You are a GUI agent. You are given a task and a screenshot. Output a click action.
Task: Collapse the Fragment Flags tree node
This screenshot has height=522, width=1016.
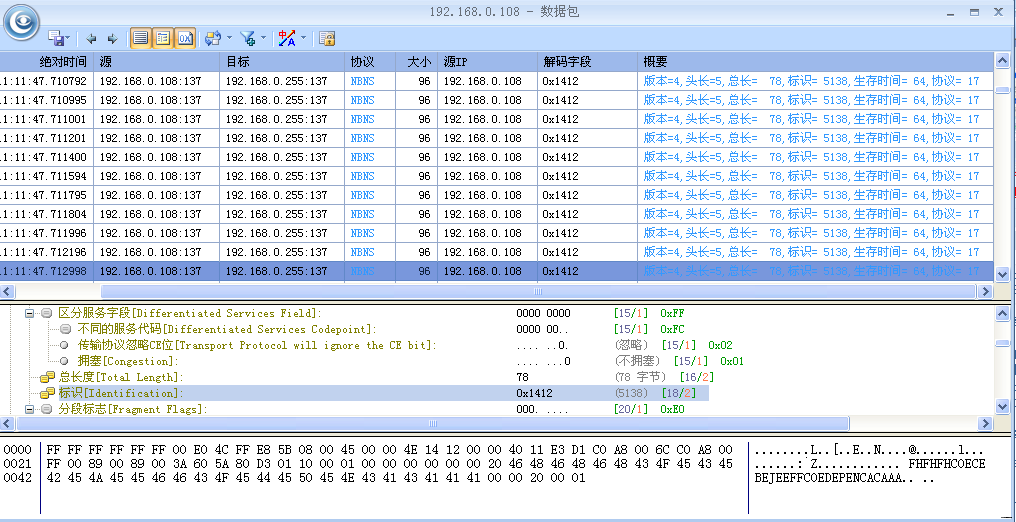click(29, 410)
